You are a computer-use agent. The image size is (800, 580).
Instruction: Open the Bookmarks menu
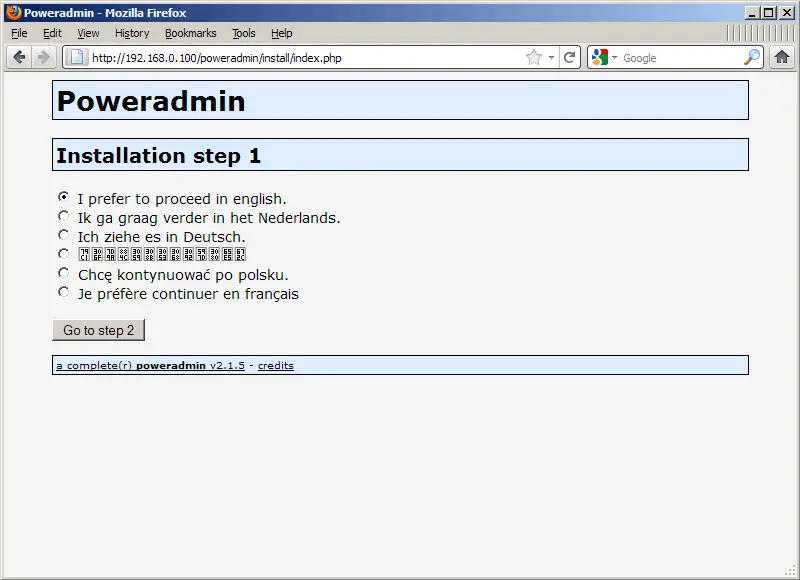[190, 33]
